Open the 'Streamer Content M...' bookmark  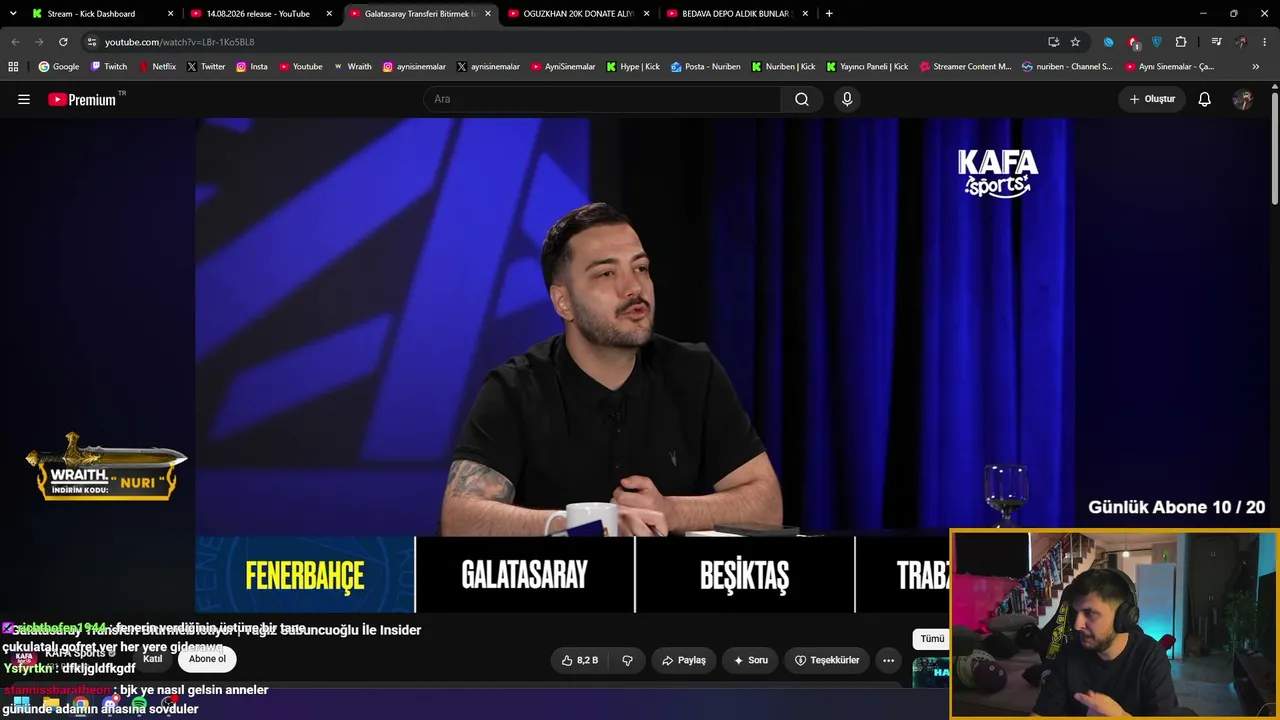tap(965, 67)
